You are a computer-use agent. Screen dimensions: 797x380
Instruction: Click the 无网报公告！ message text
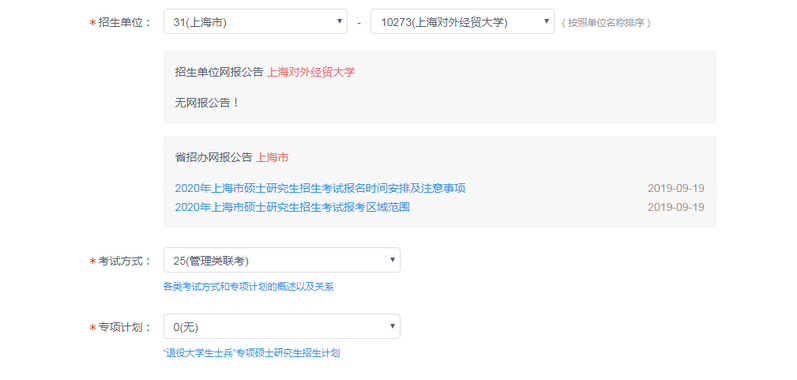(x=207, y=103)
